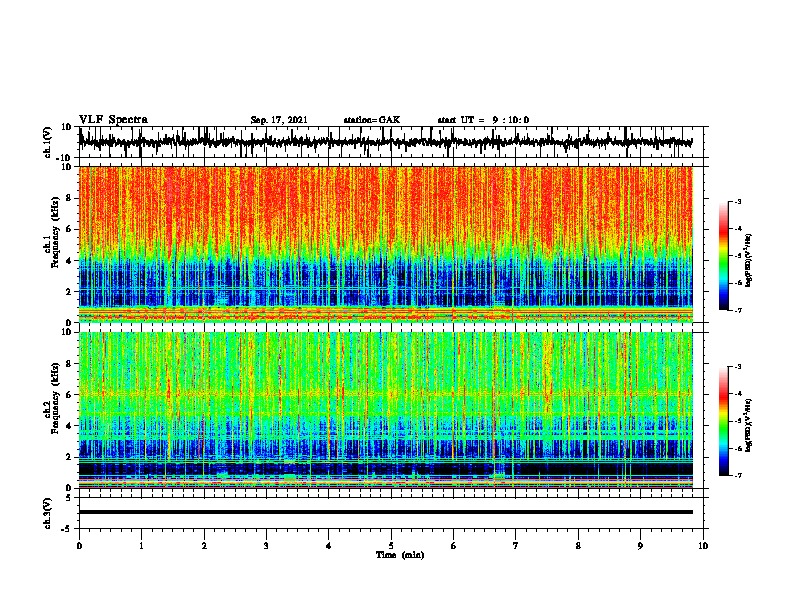Click the log(PSD) label beside ch.1 color bar
The image size is (792, 612).
point(748,261)
